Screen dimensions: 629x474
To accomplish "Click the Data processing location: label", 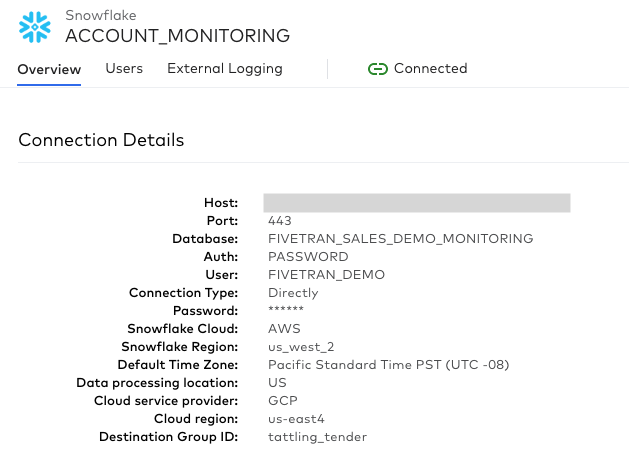I will [157, 383].
